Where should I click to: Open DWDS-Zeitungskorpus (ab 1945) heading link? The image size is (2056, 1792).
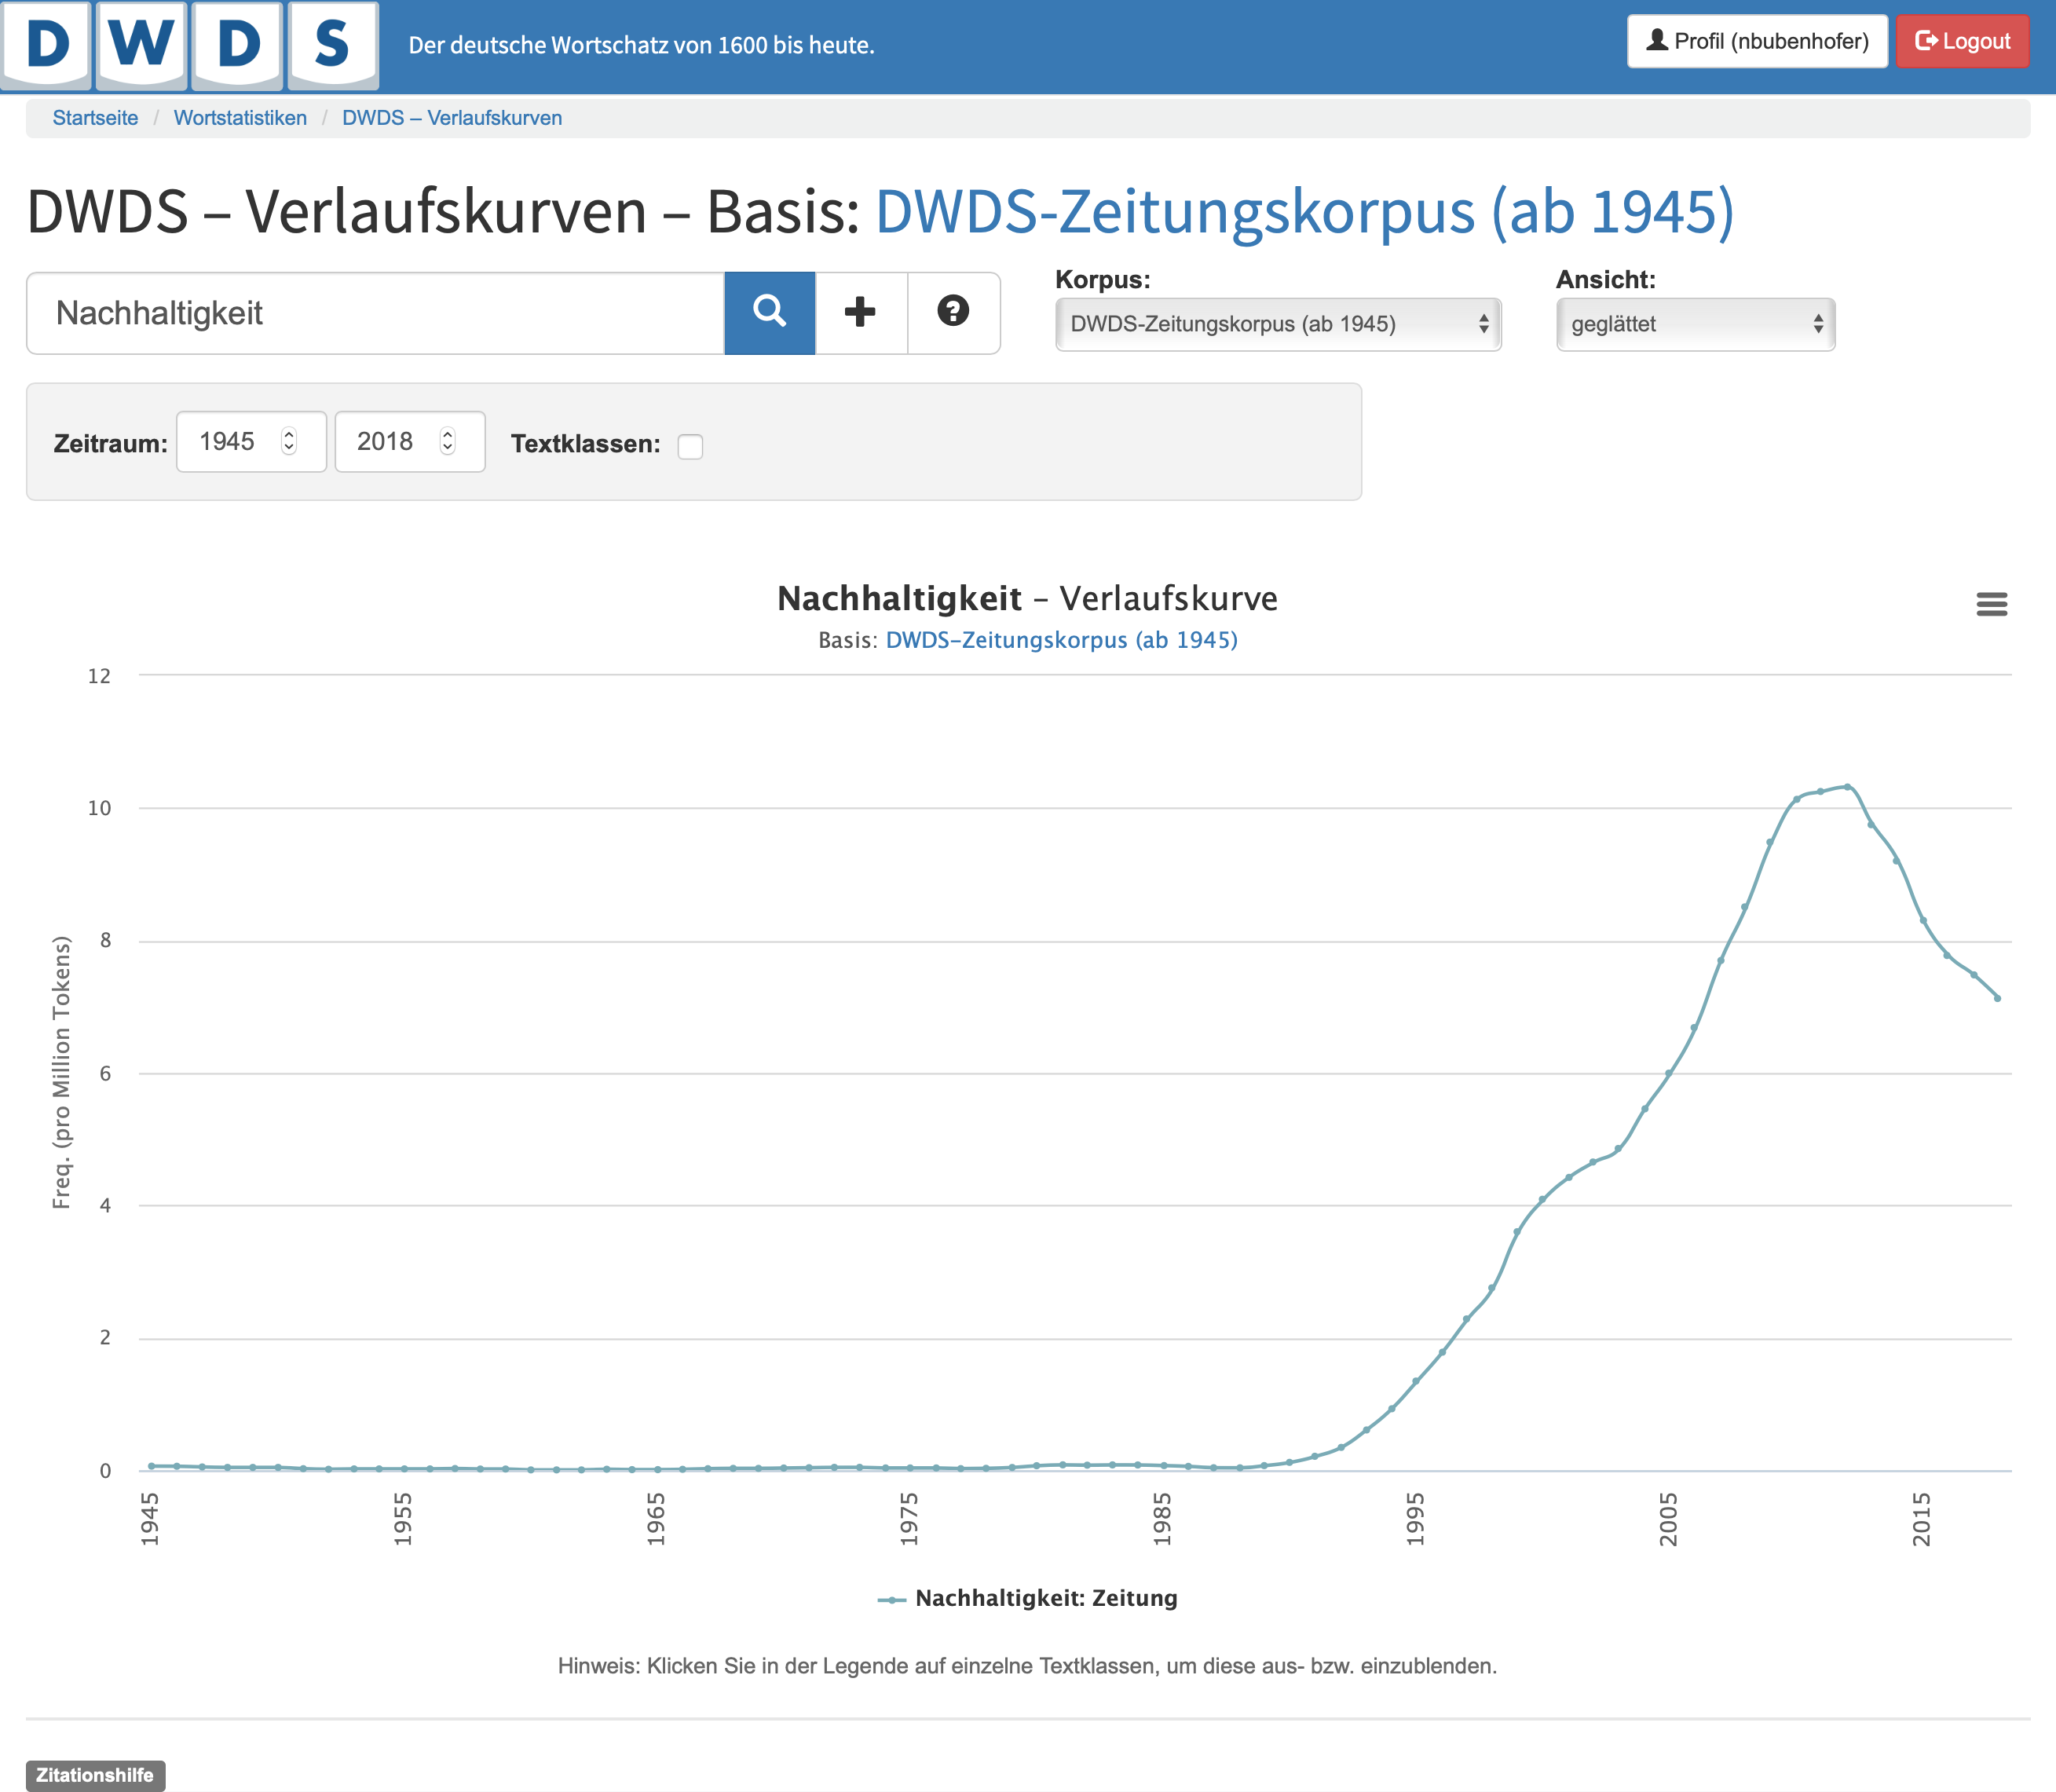coord(1305,212)
